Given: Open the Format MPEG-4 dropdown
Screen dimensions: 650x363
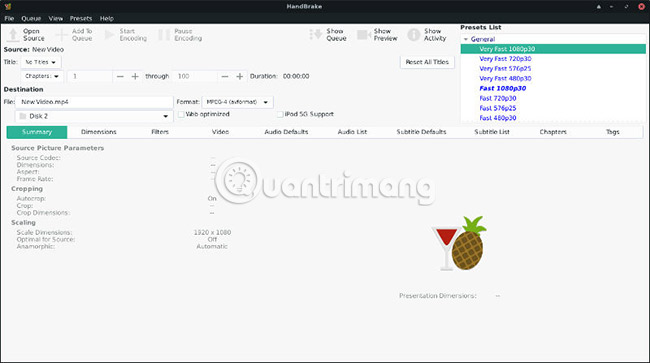Looking at the screenshot, I should [x=237, y=102].
